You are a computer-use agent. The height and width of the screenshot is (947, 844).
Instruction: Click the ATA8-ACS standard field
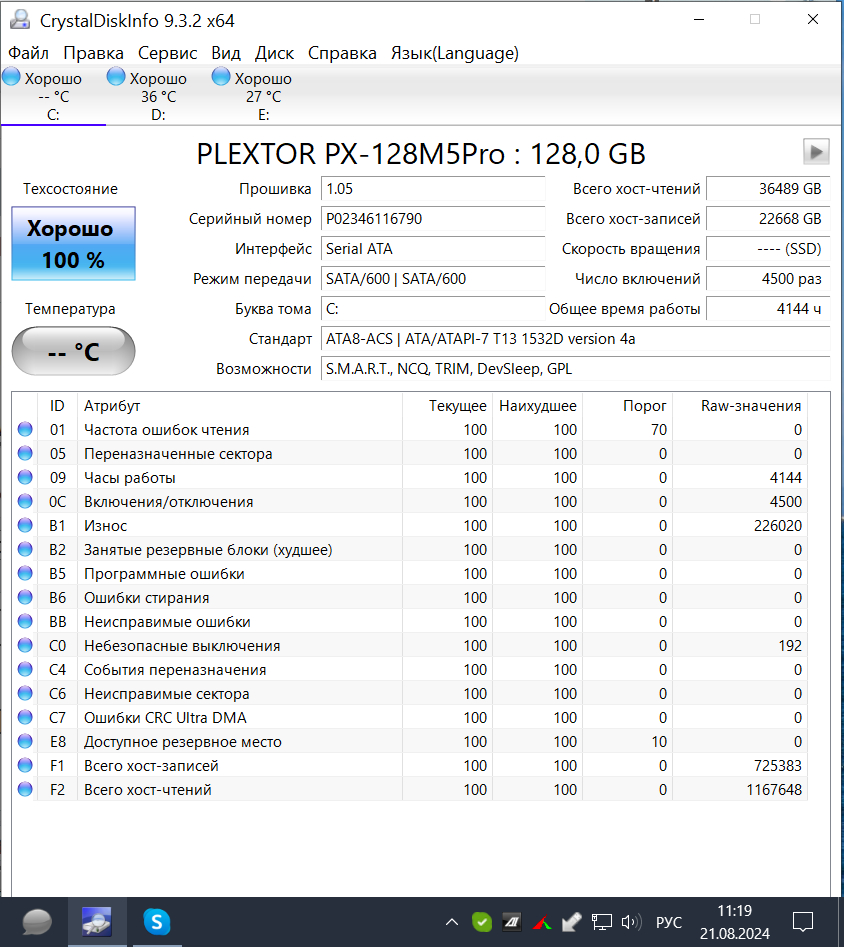click(x=575, y=339)
